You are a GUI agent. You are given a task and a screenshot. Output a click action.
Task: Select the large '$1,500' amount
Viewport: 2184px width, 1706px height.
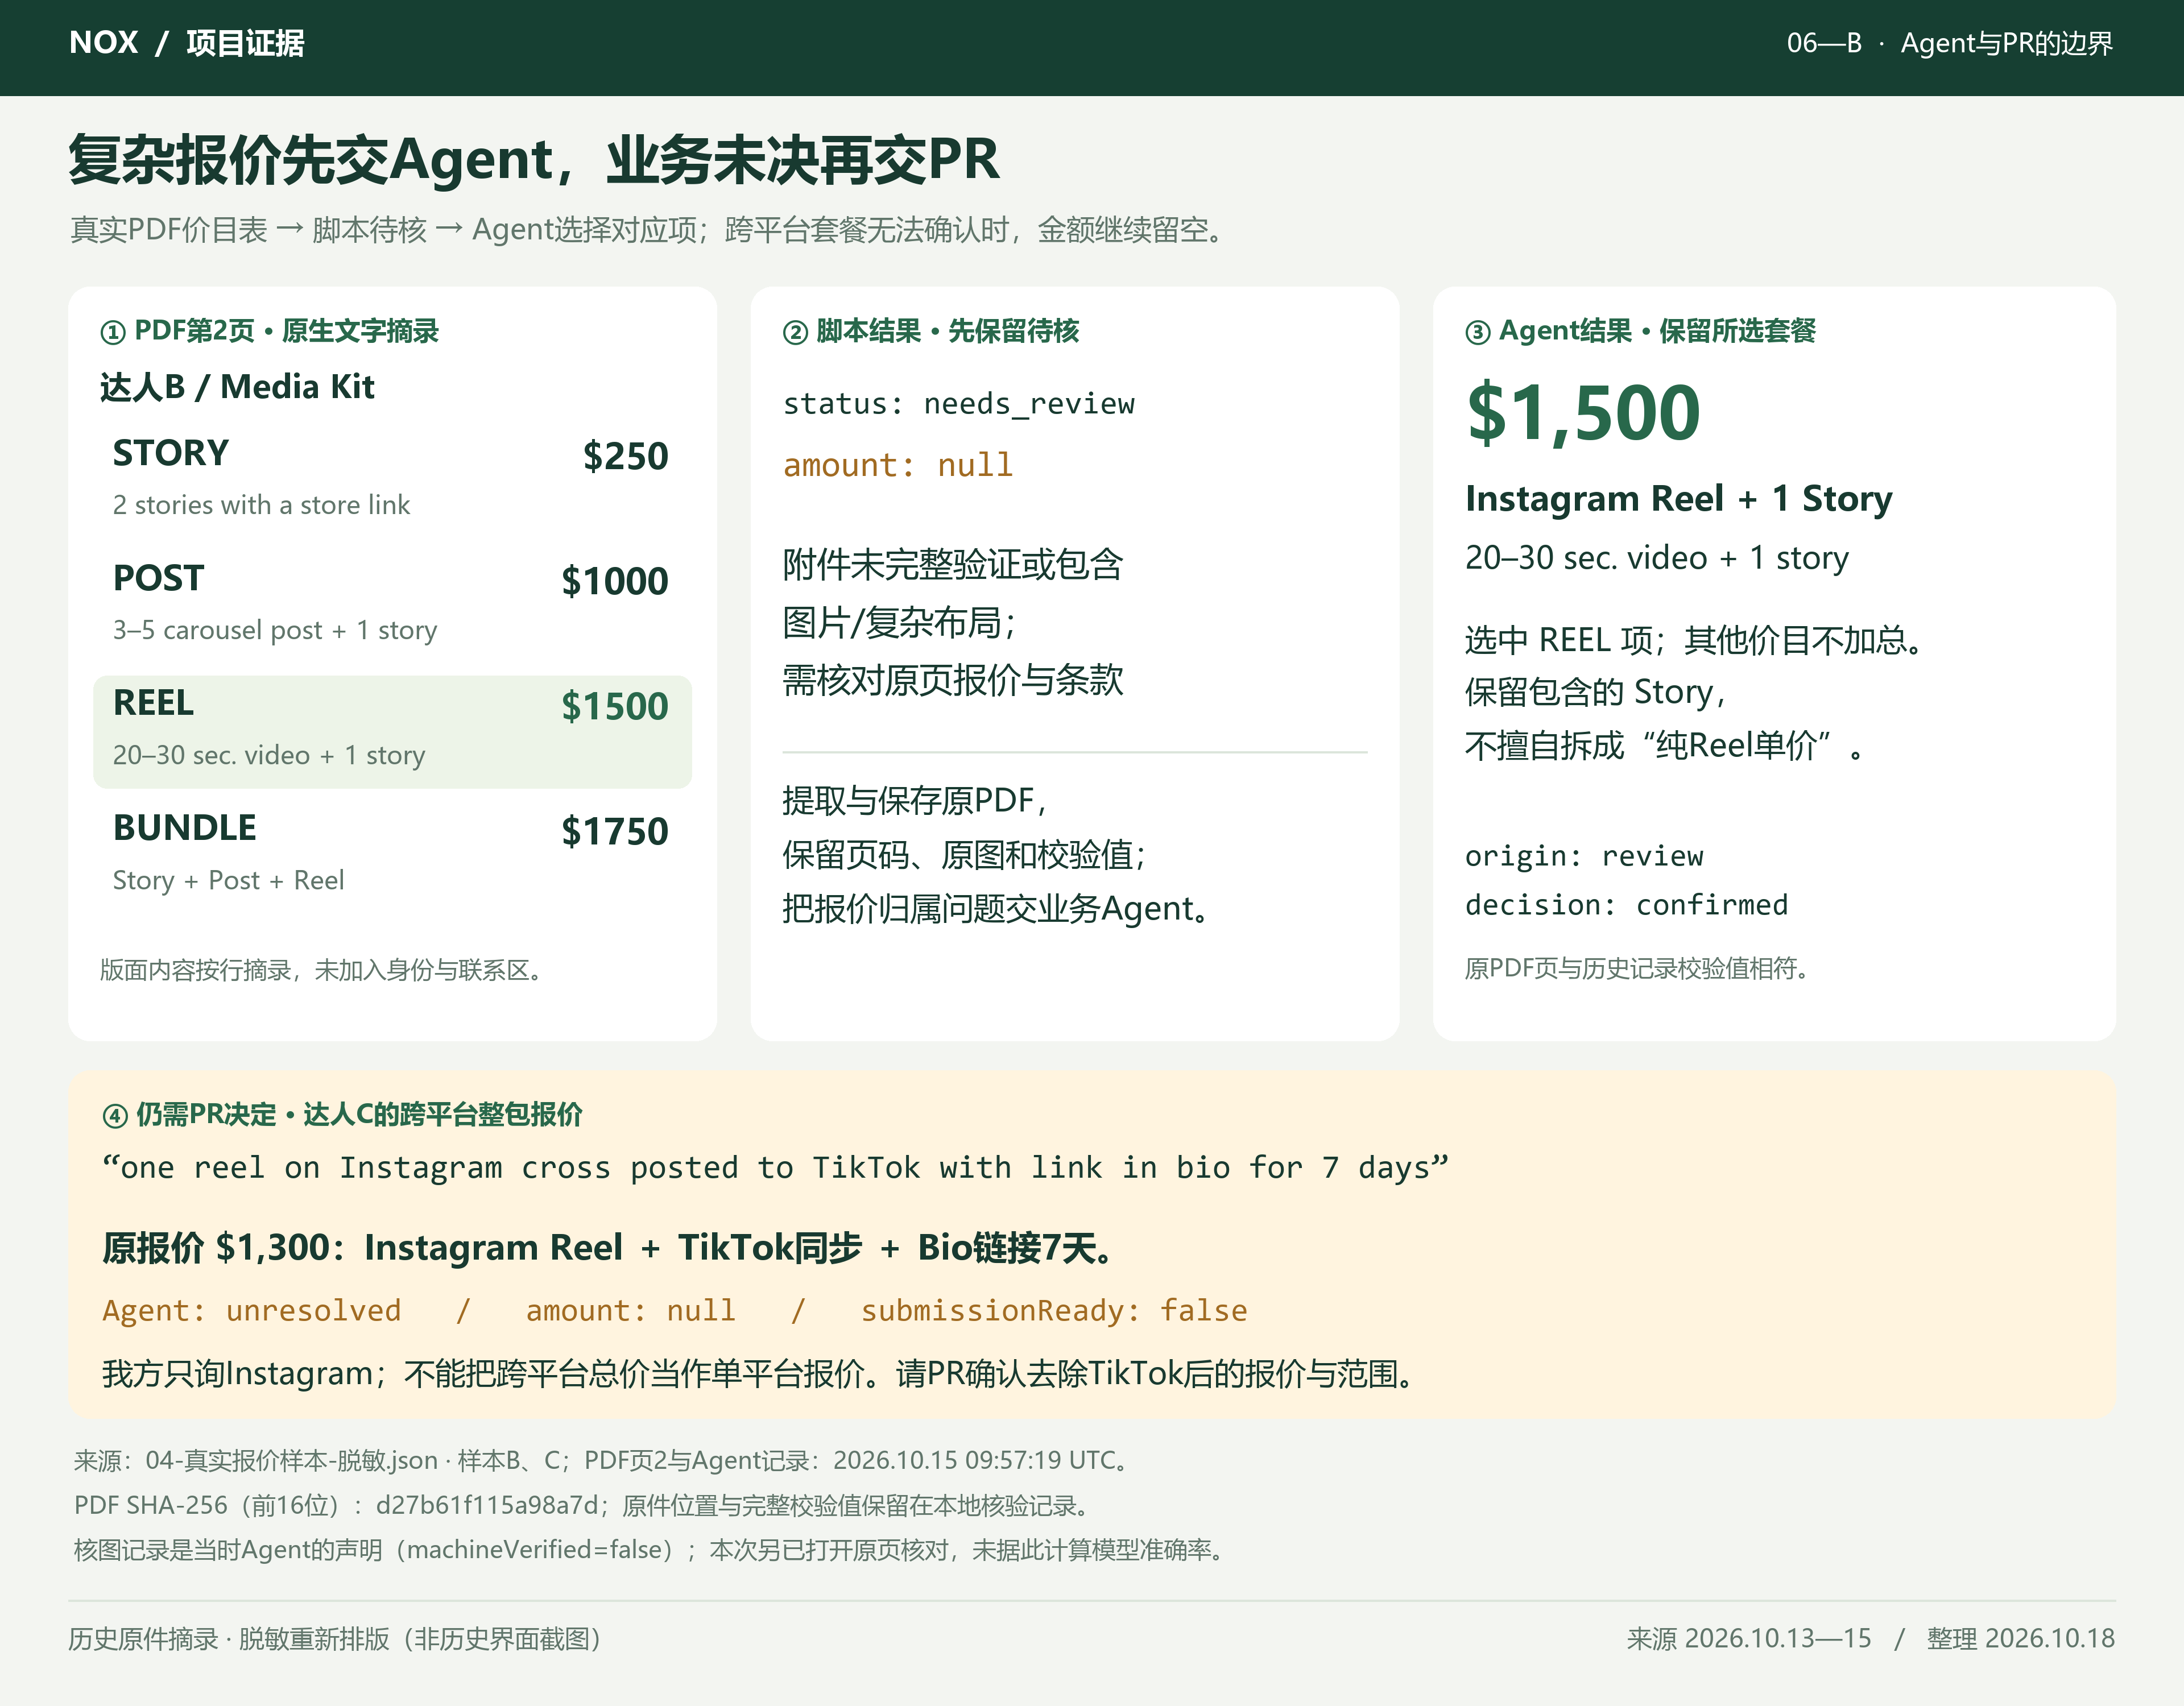pyautogui.click(x=1583, y=412)
